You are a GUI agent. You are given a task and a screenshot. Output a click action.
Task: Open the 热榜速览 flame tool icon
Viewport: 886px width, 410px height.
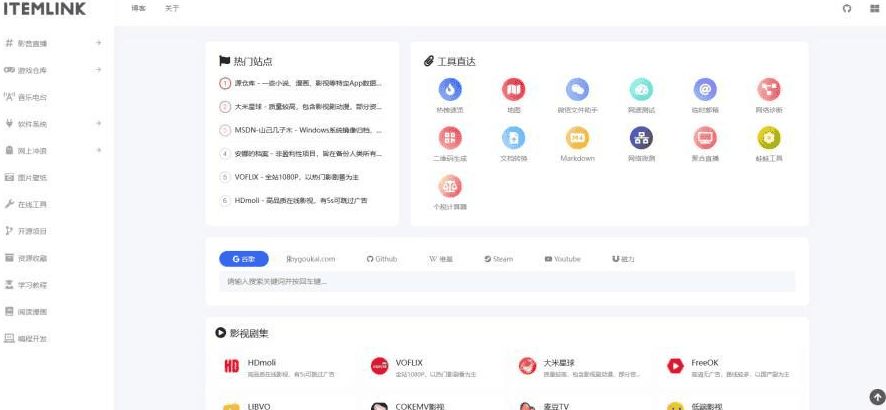tap(450, 89)
